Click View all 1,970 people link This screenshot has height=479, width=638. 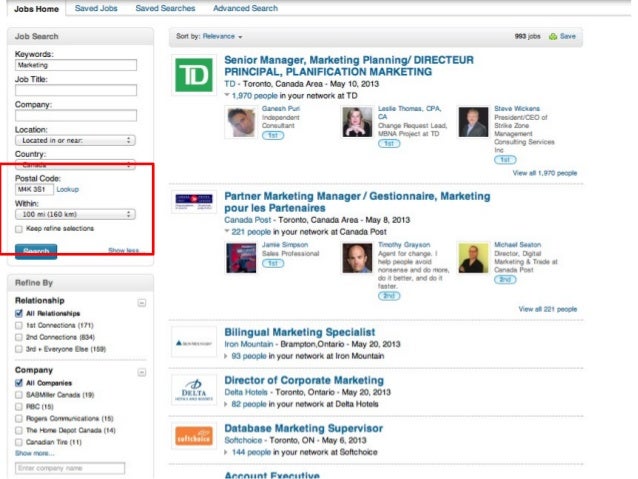point(545,173)
